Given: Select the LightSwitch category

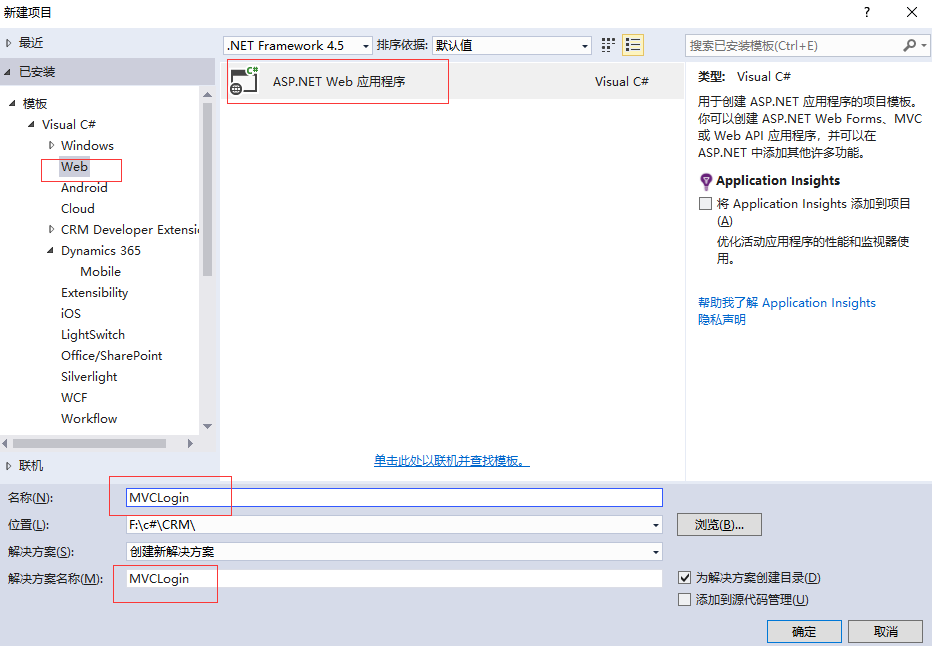Looking at the screenshot, I should click(x=93, y=335).
